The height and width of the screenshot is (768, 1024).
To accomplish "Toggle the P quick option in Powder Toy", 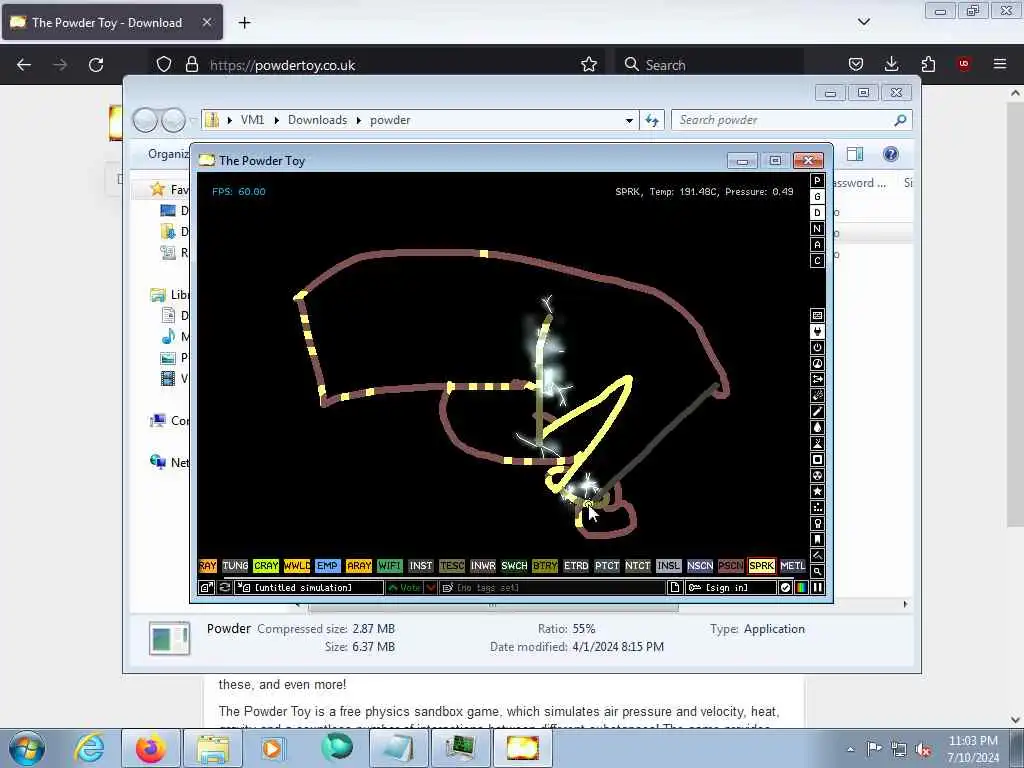I will pos(817,181).
